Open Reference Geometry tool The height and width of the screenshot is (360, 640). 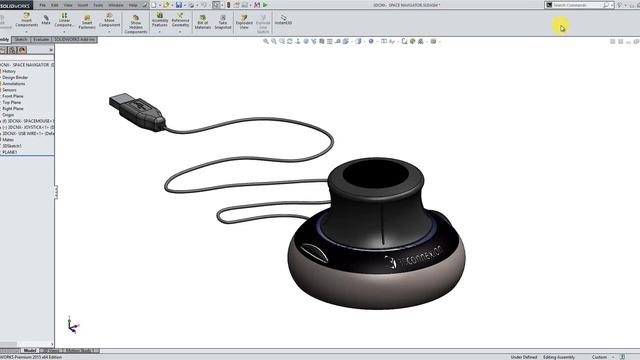coord(180,20)
